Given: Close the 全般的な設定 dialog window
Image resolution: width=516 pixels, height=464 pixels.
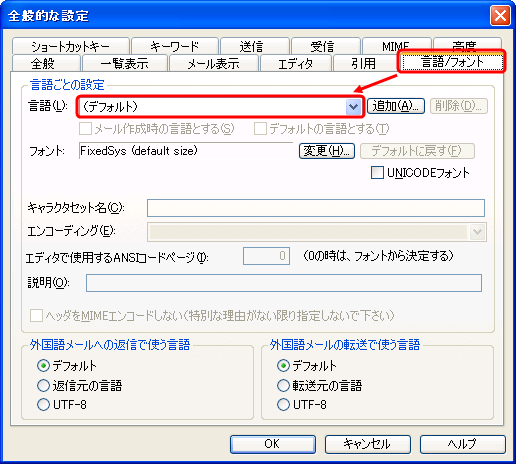Looking at the screenshot, I should [500, 15].
